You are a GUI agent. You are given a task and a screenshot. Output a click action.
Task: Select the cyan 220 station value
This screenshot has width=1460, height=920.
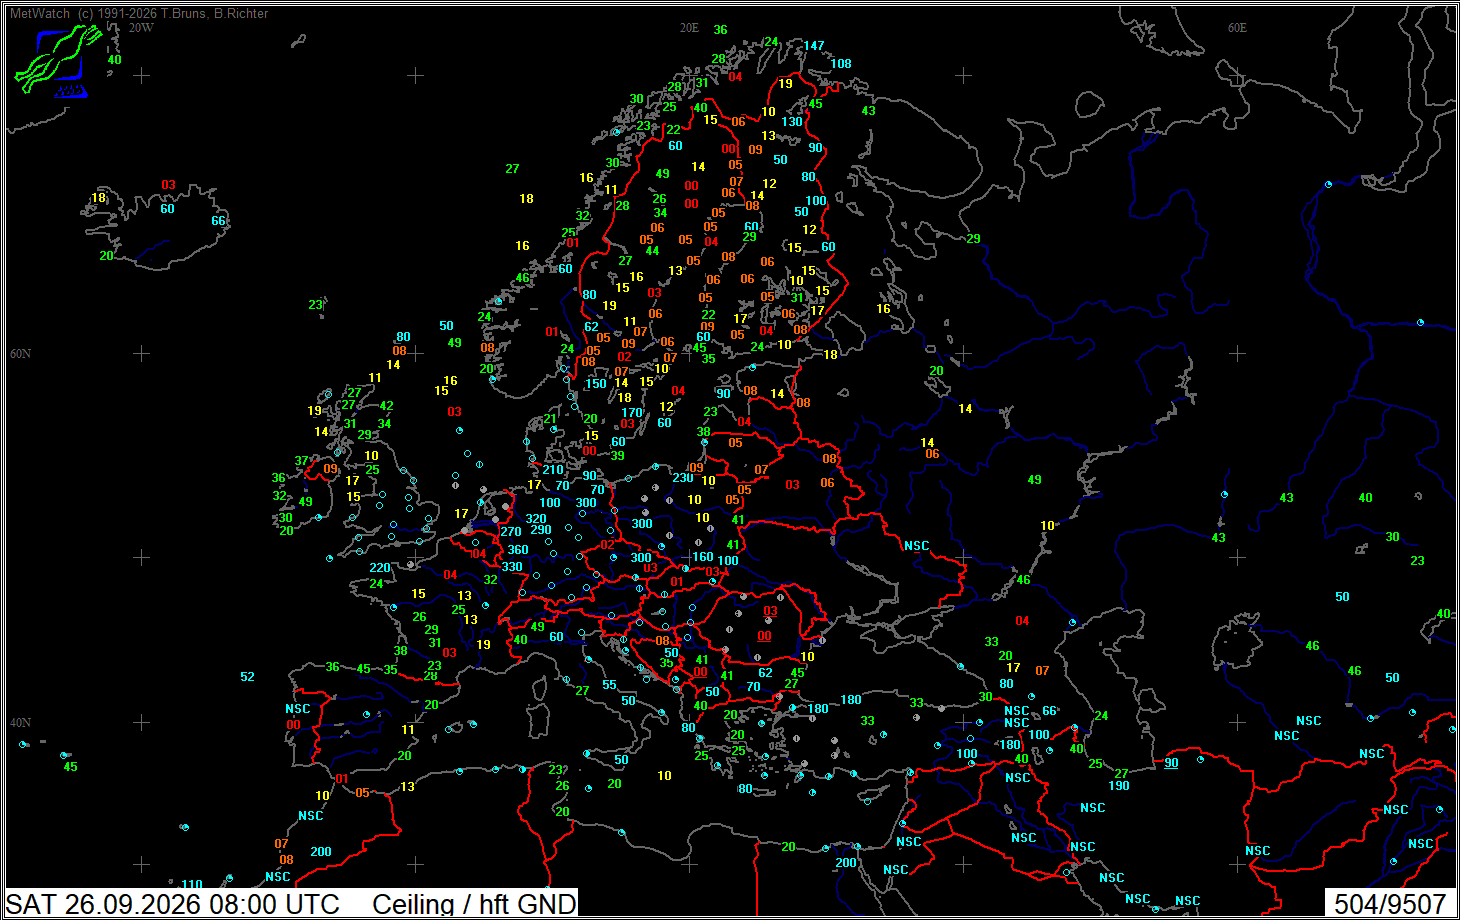tap(380, 568)
